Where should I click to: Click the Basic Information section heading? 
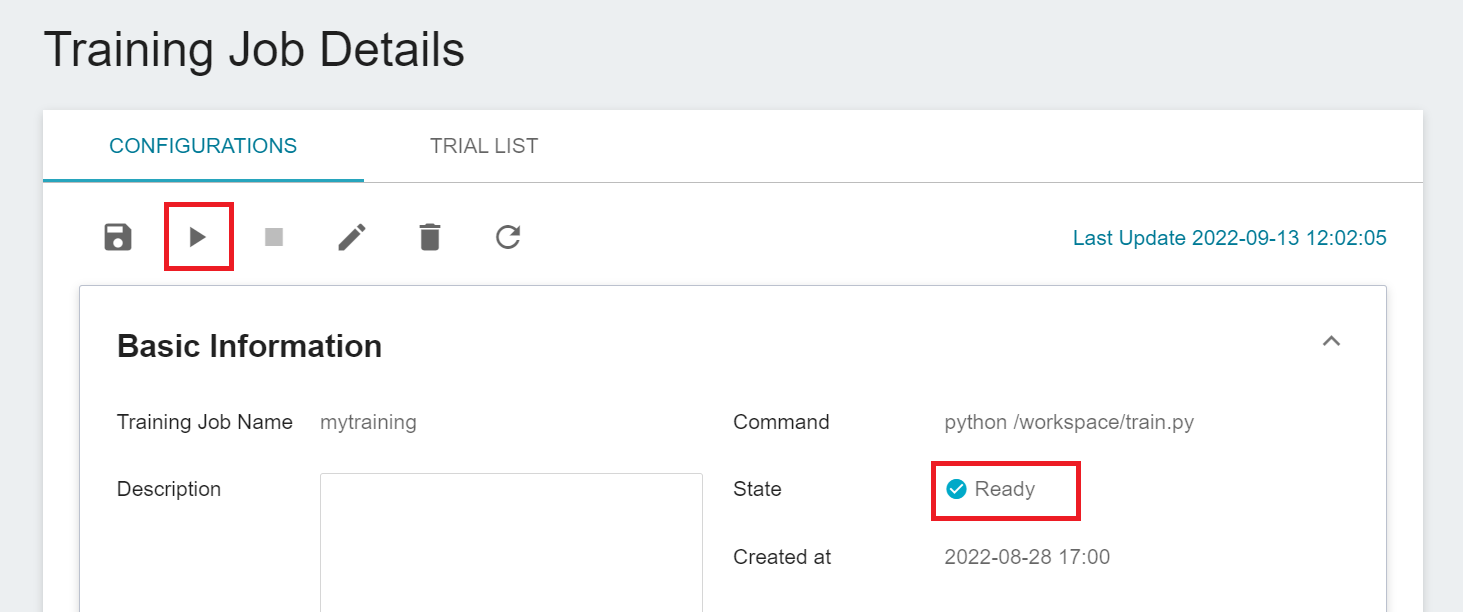click(x=250, y=346)
